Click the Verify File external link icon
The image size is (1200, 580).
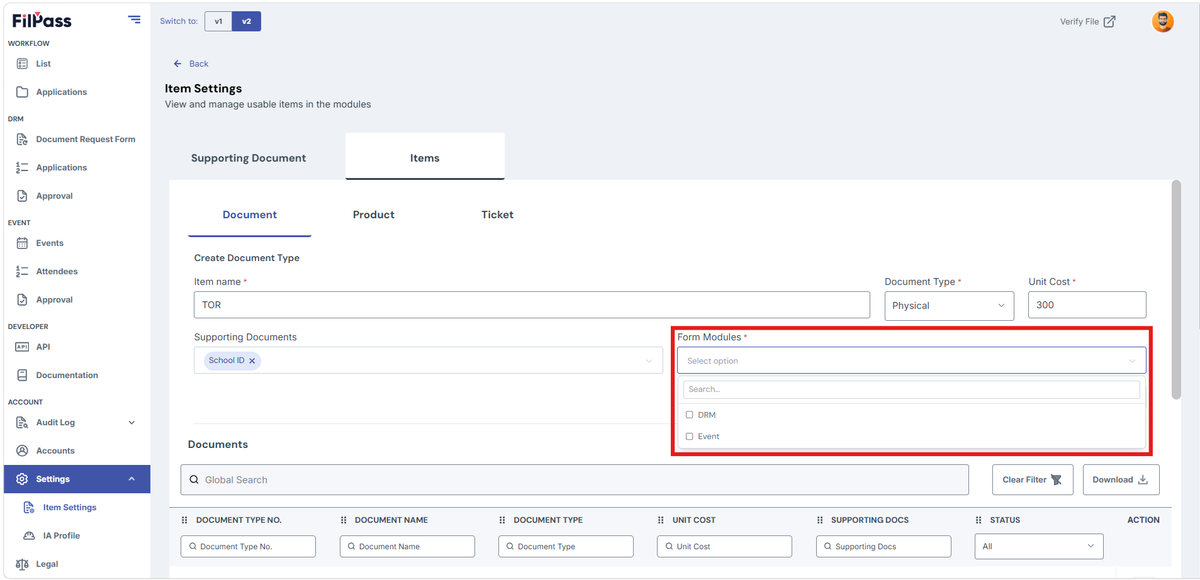(1109, 21)
